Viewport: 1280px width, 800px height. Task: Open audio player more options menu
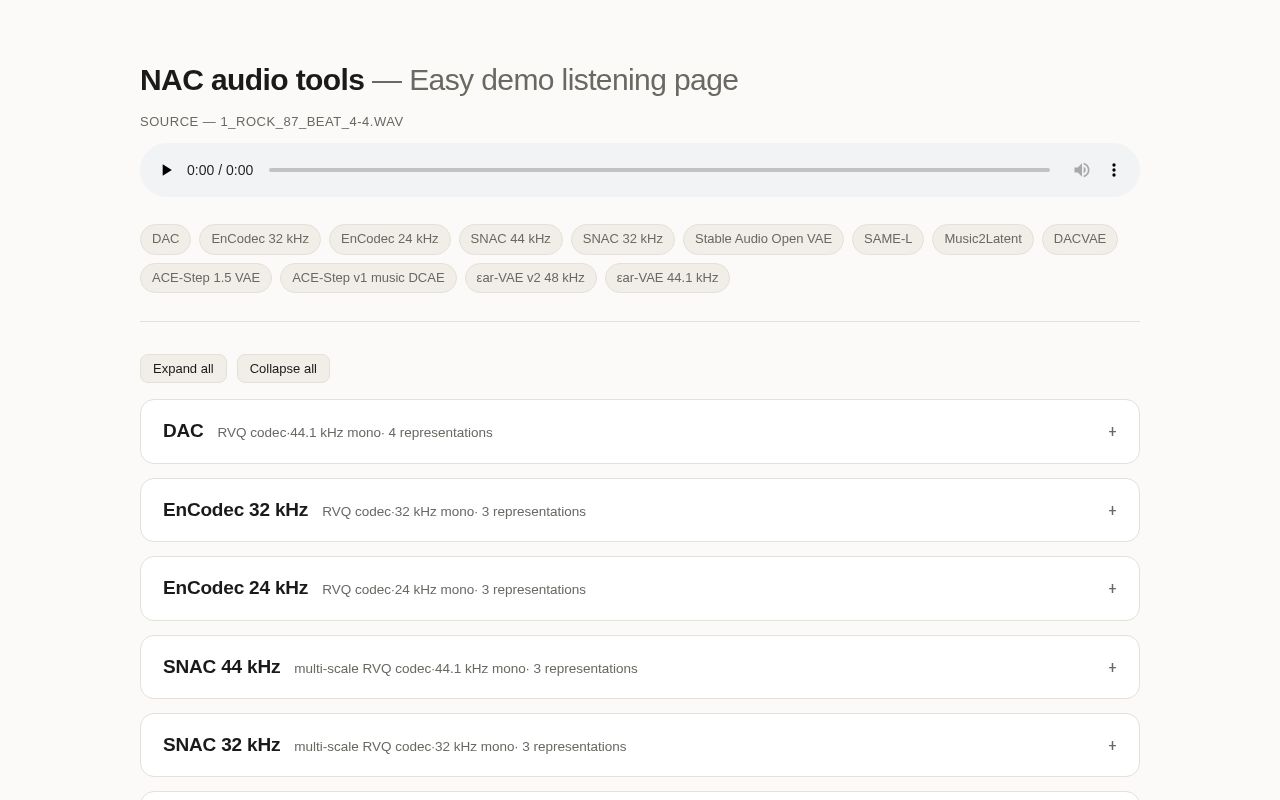[1114, 170]
